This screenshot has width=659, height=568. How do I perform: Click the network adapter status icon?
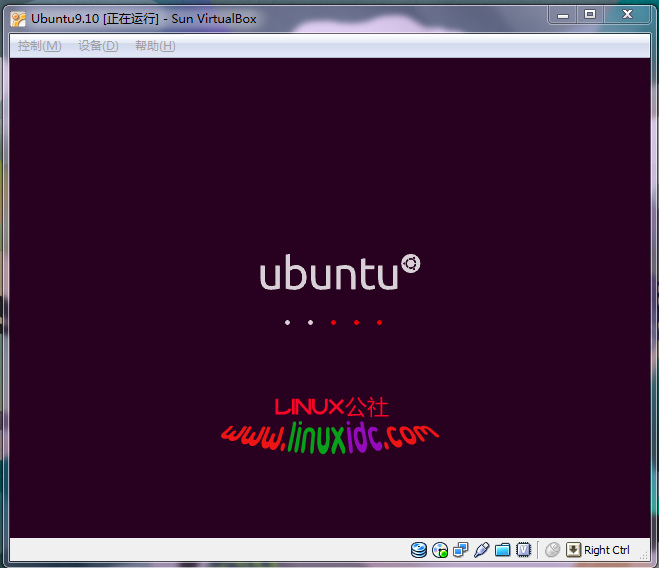point(461,550)
